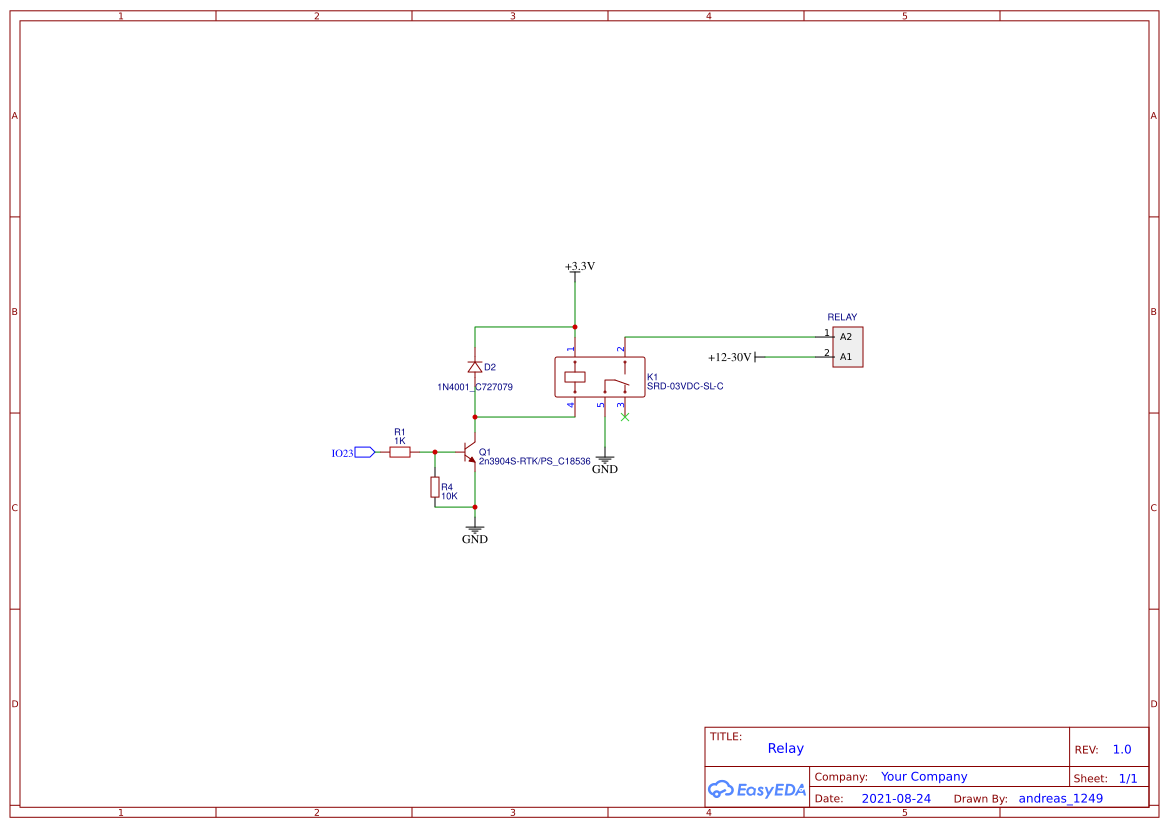The width and height of the screenshot is (1169, 828).
Task: Click the Drawn By name andreas_1249
Action: (x=1059, y=798)
